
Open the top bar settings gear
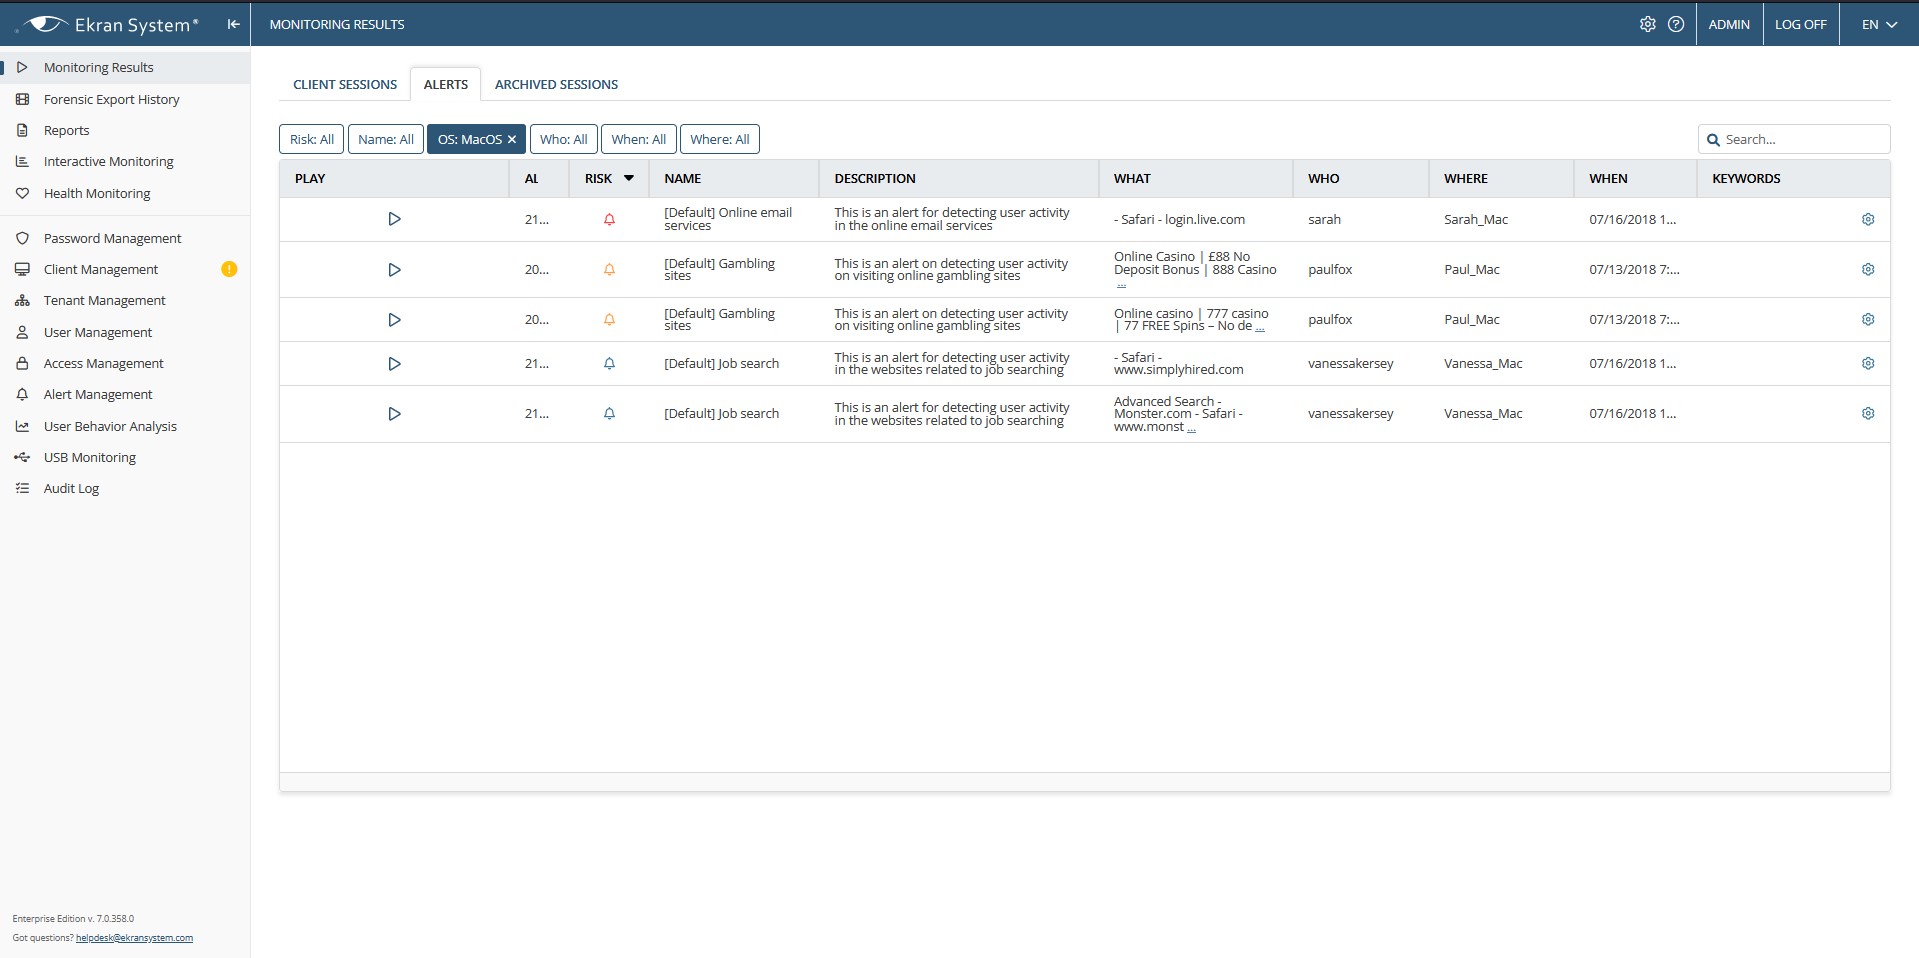pos(1647,24)
